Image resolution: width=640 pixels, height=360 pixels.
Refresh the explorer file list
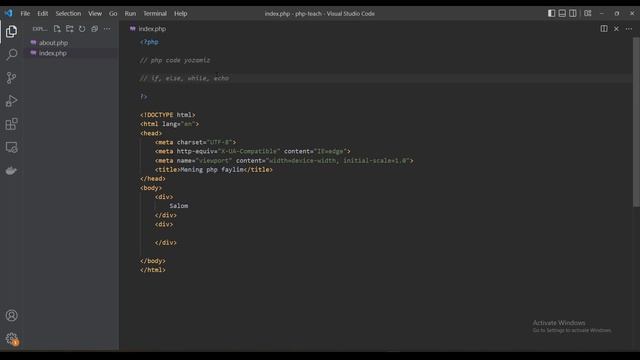pos(82,29)
